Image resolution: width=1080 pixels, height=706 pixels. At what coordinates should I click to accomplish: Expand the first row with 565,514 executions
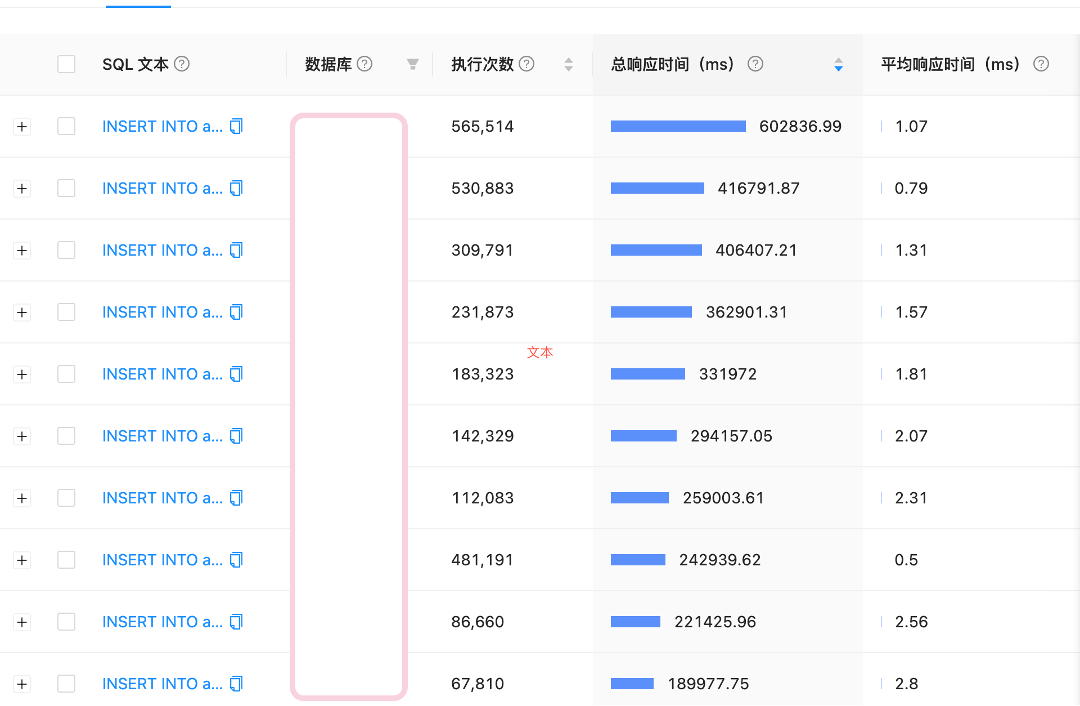pos(22,127)
